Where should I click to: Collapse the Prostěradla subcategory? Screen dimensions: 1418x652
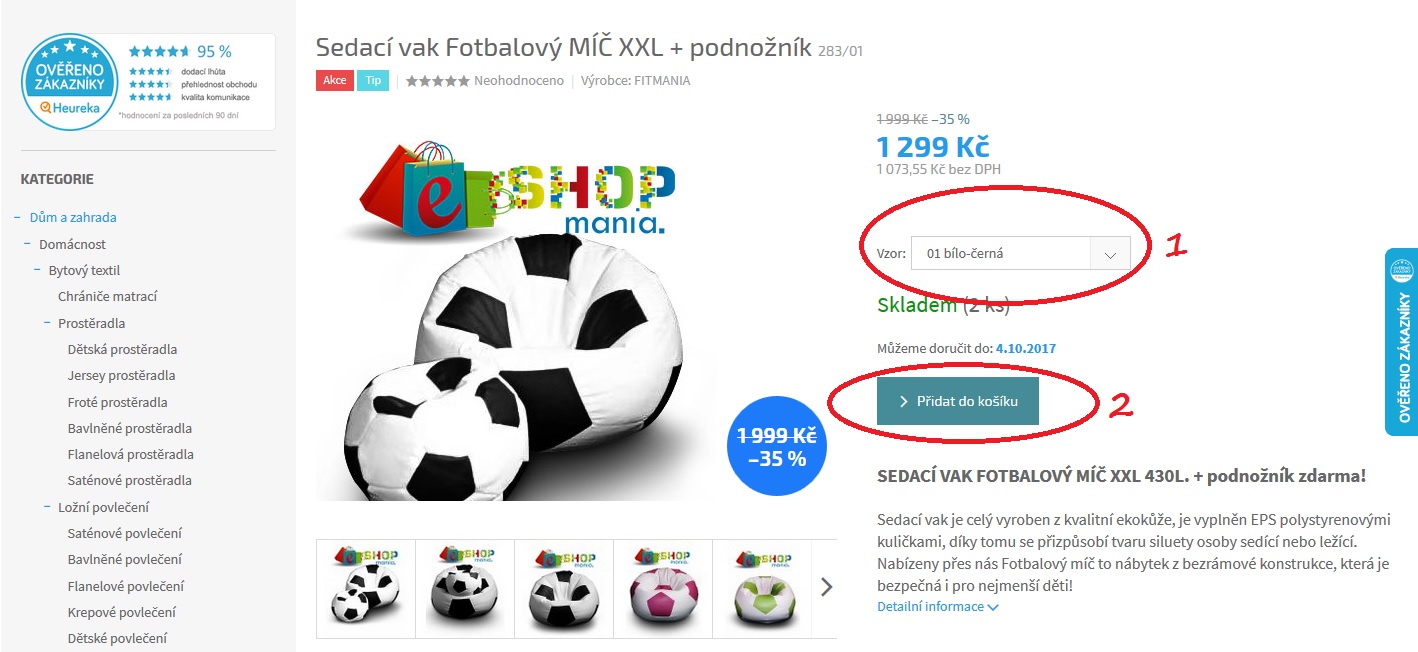point(47,323)
